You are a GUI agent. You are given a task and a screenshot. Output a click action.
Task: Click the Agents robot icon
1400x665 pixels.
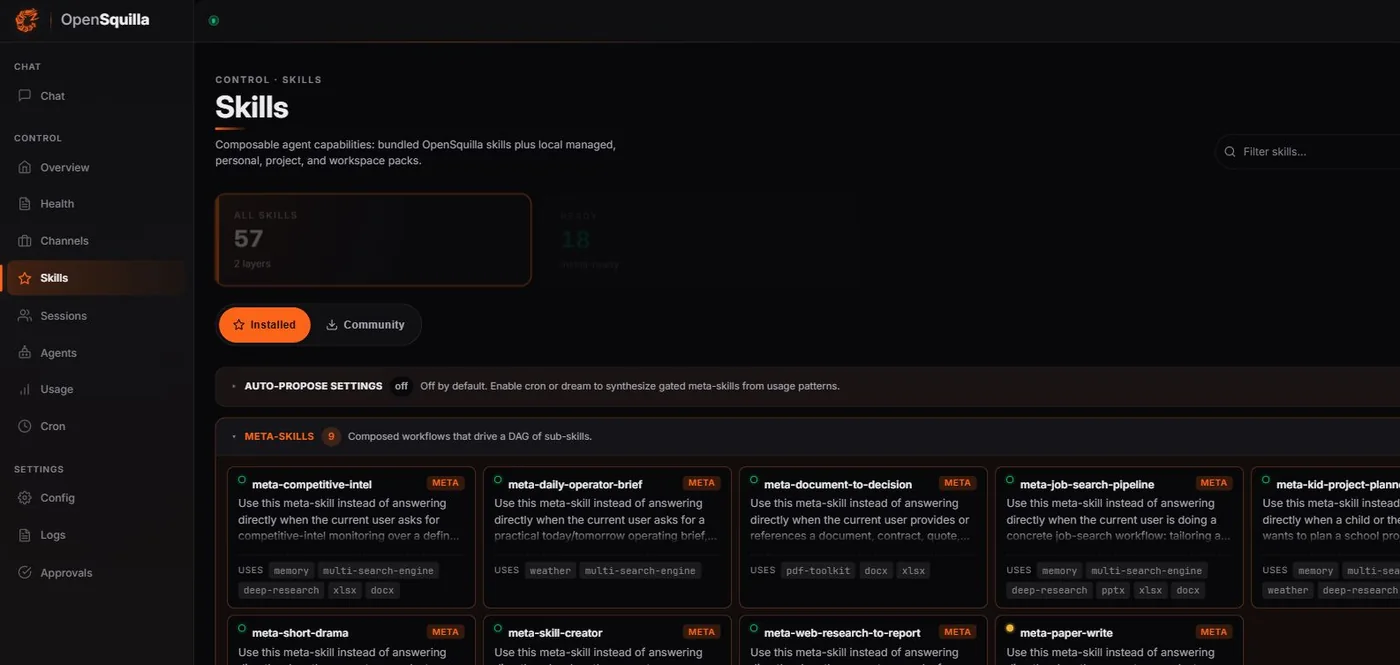[x=25, y=353]
